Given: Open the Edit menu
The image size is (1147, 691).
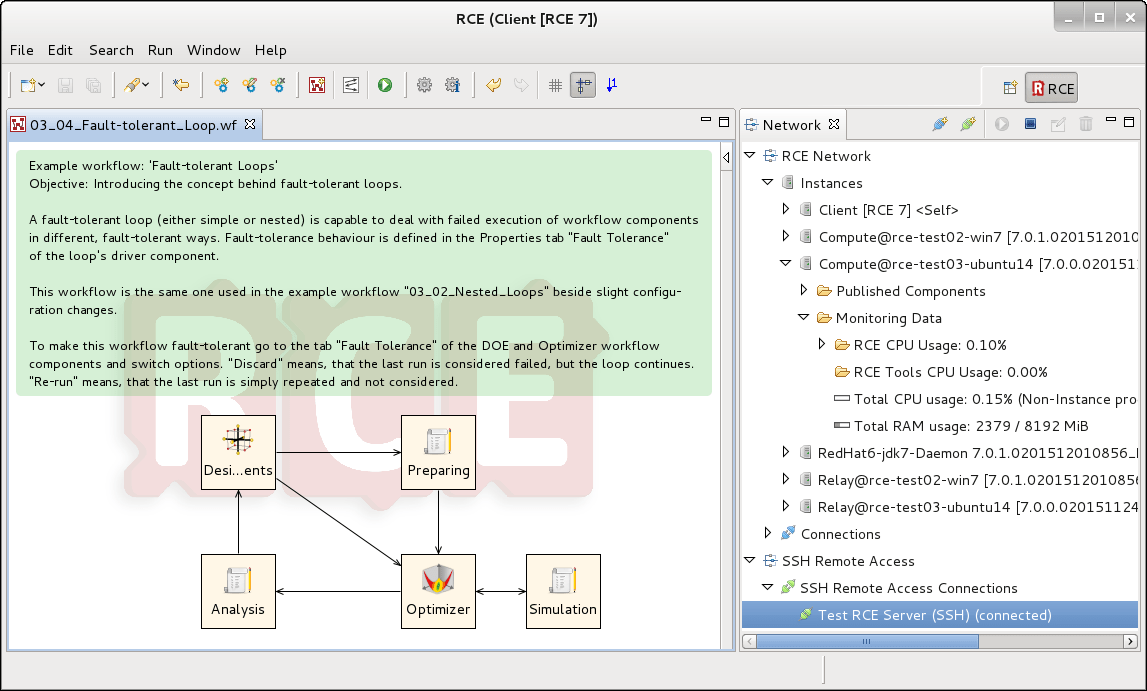Looking at the screenshot, I should pos(60,50).
